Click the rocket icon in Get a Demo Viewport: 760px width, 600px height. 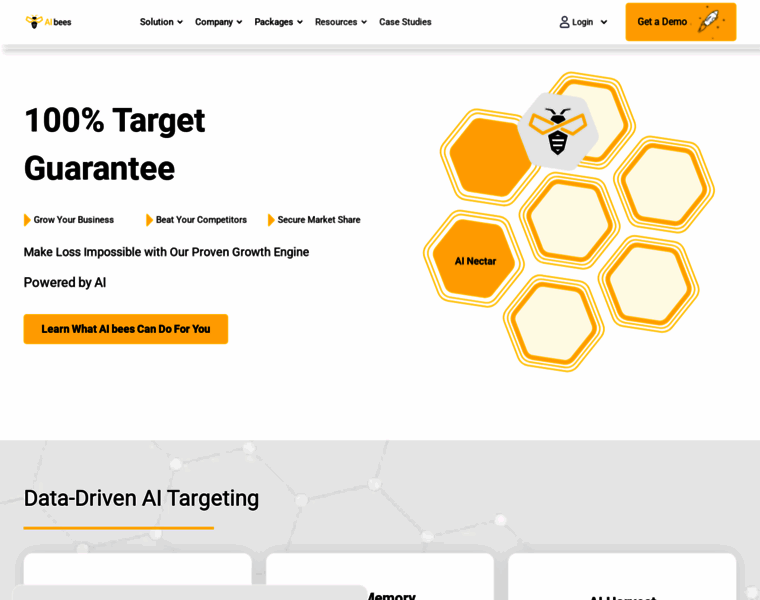[x=710, y=20]
